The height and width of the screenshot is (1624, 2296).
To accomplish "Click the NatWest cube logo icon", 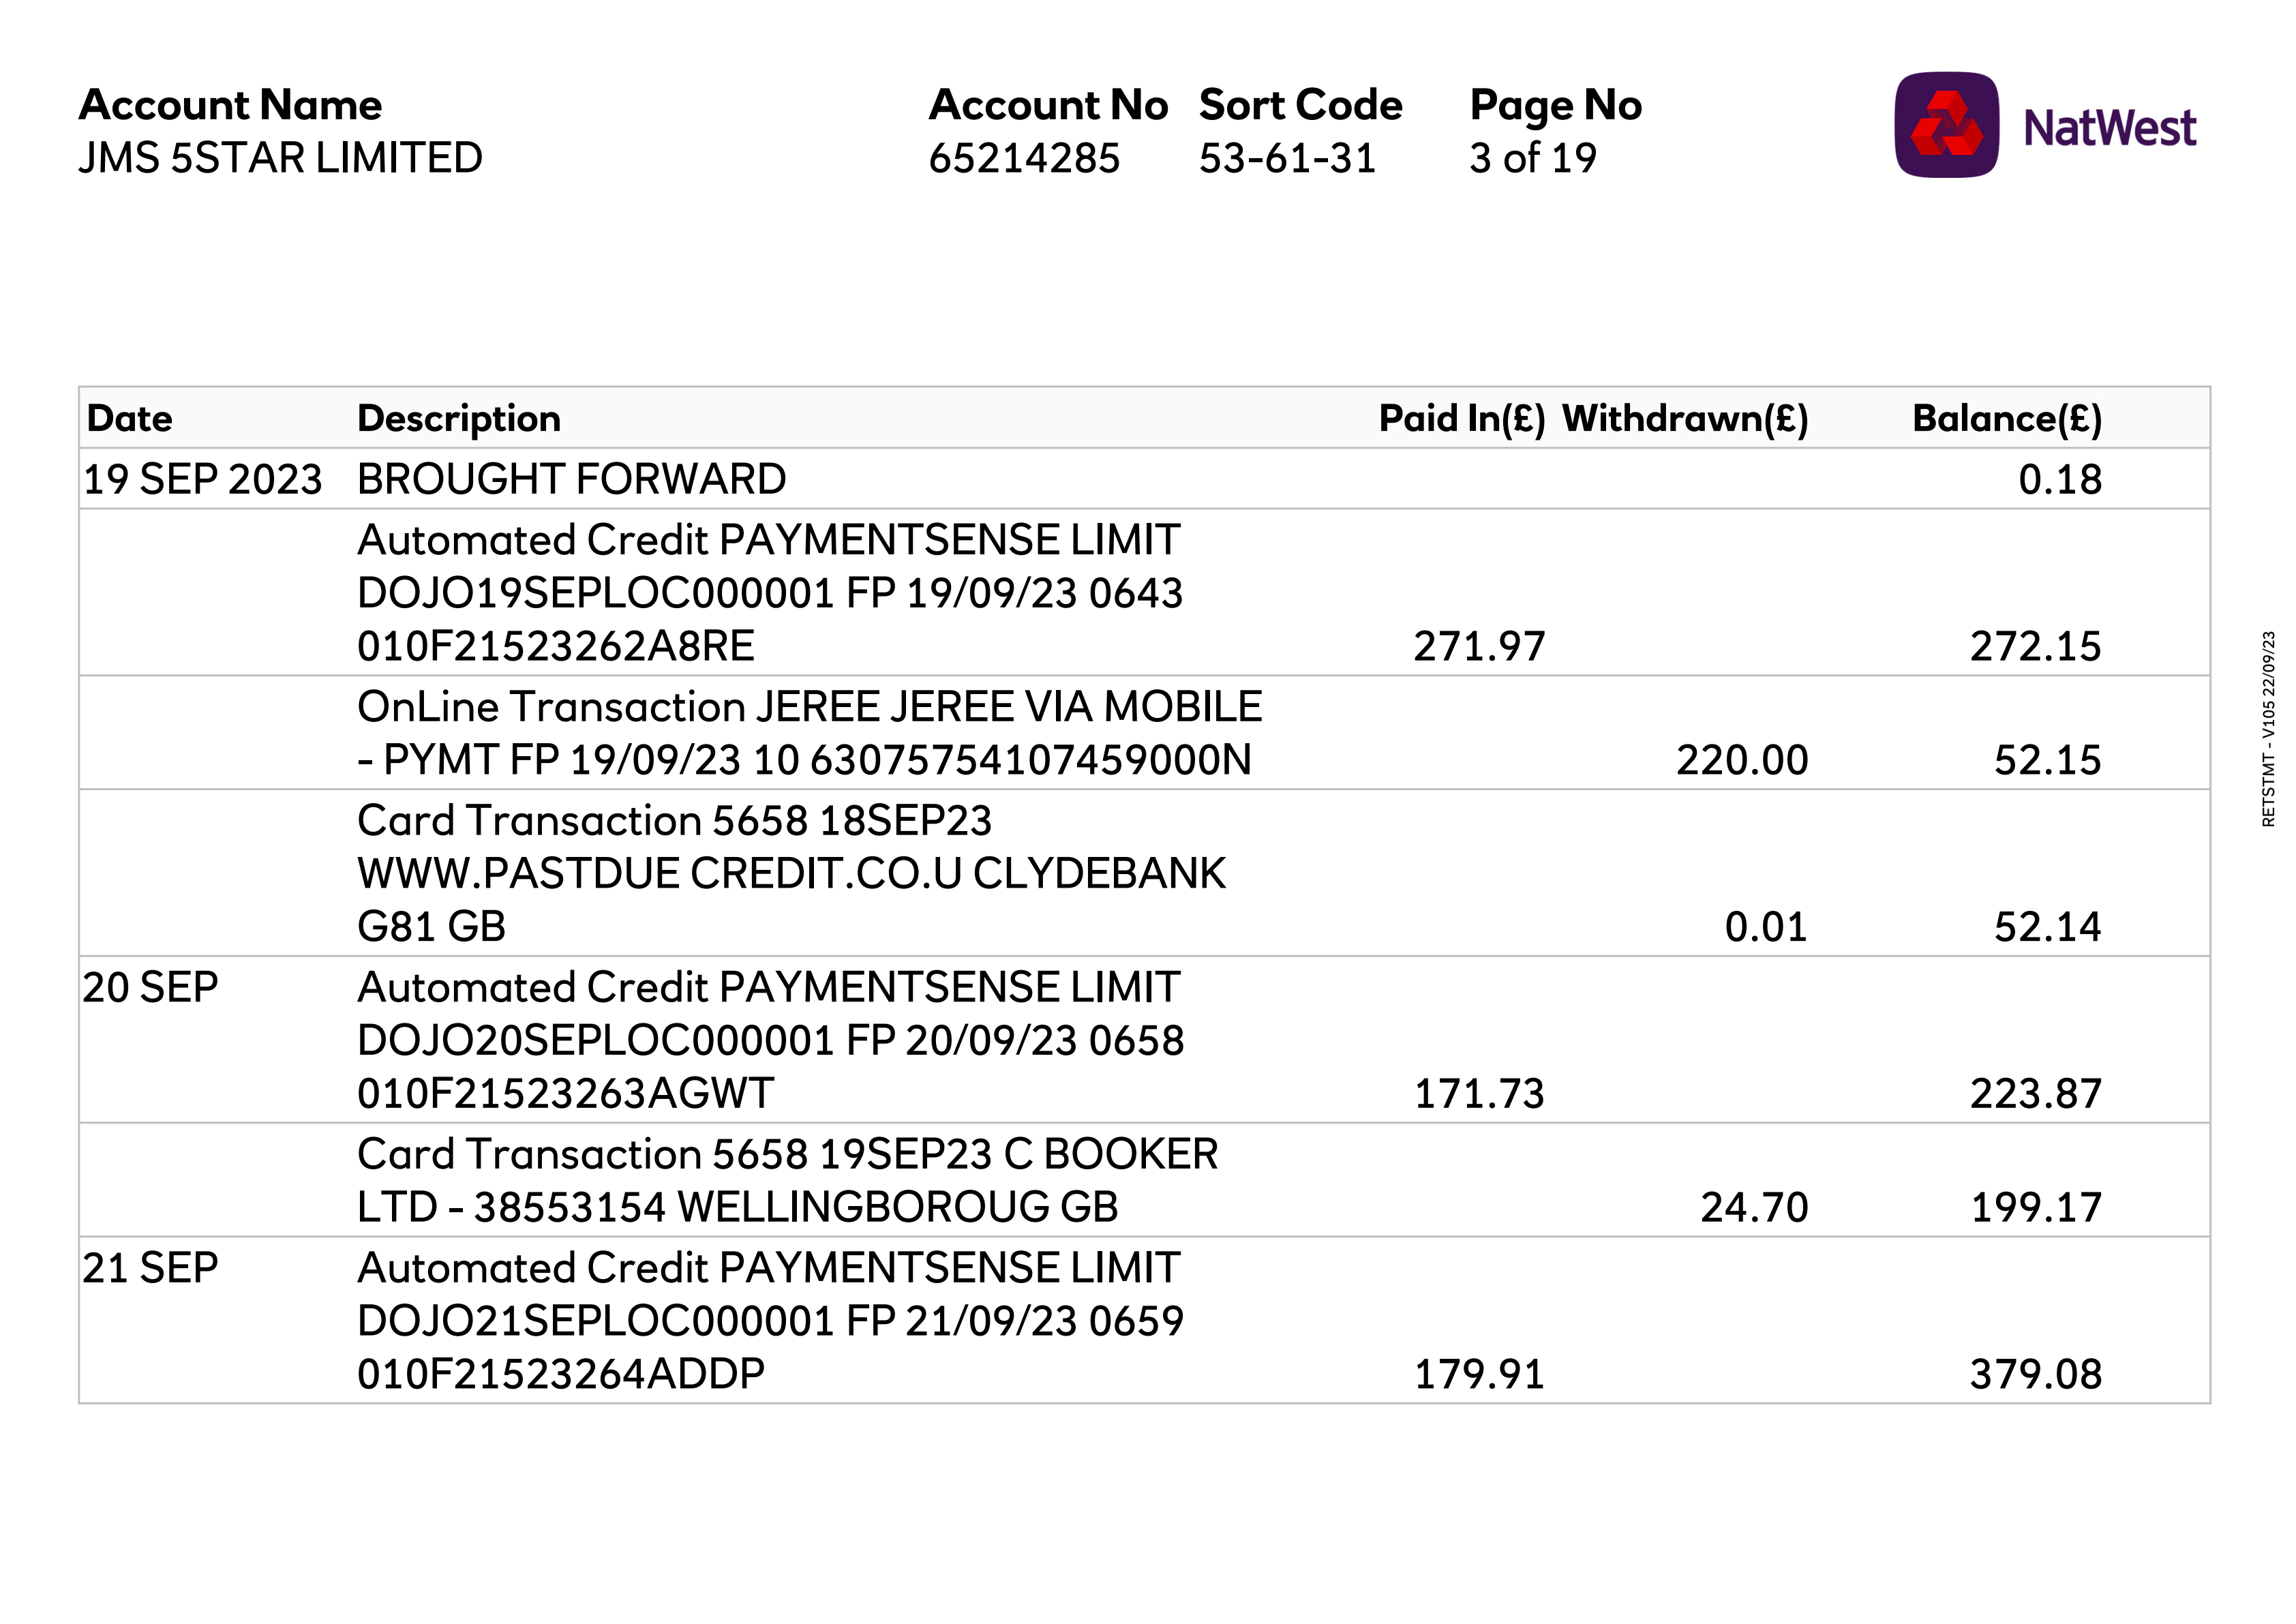I will (x=1945, y=125).
